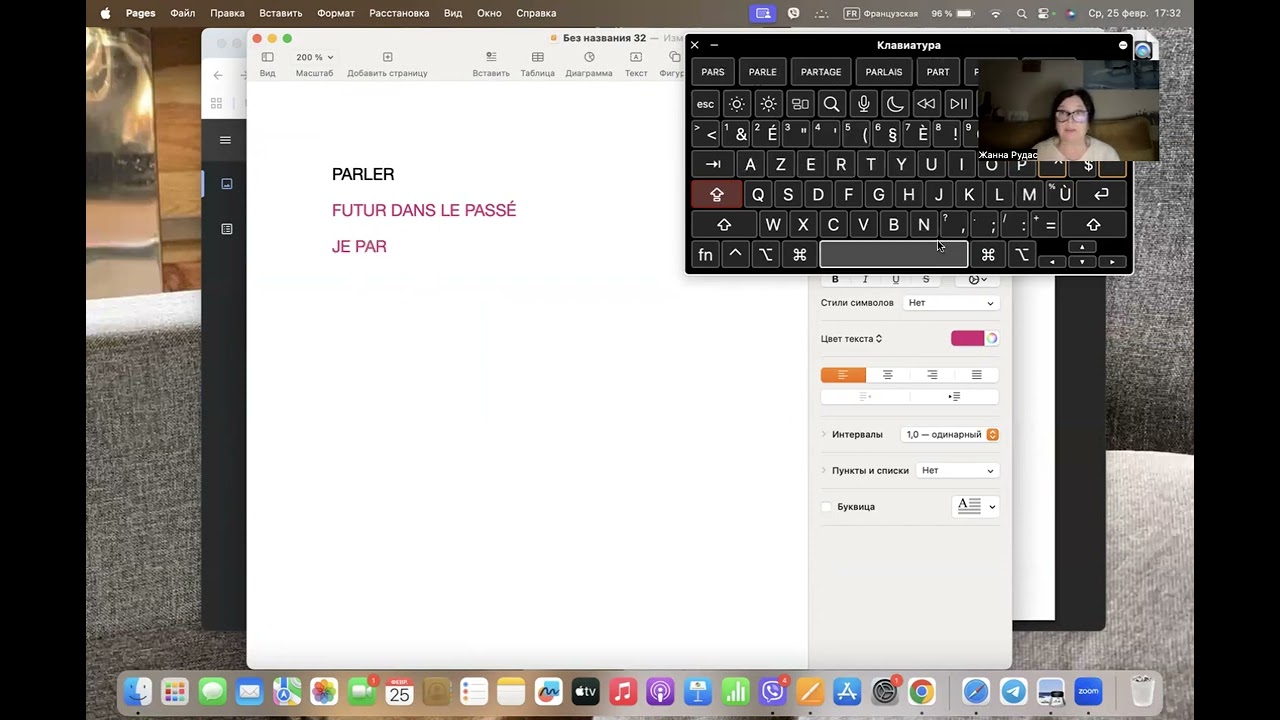Click the magnifier search key on the on-screen keyboard

tap(831, 104)
